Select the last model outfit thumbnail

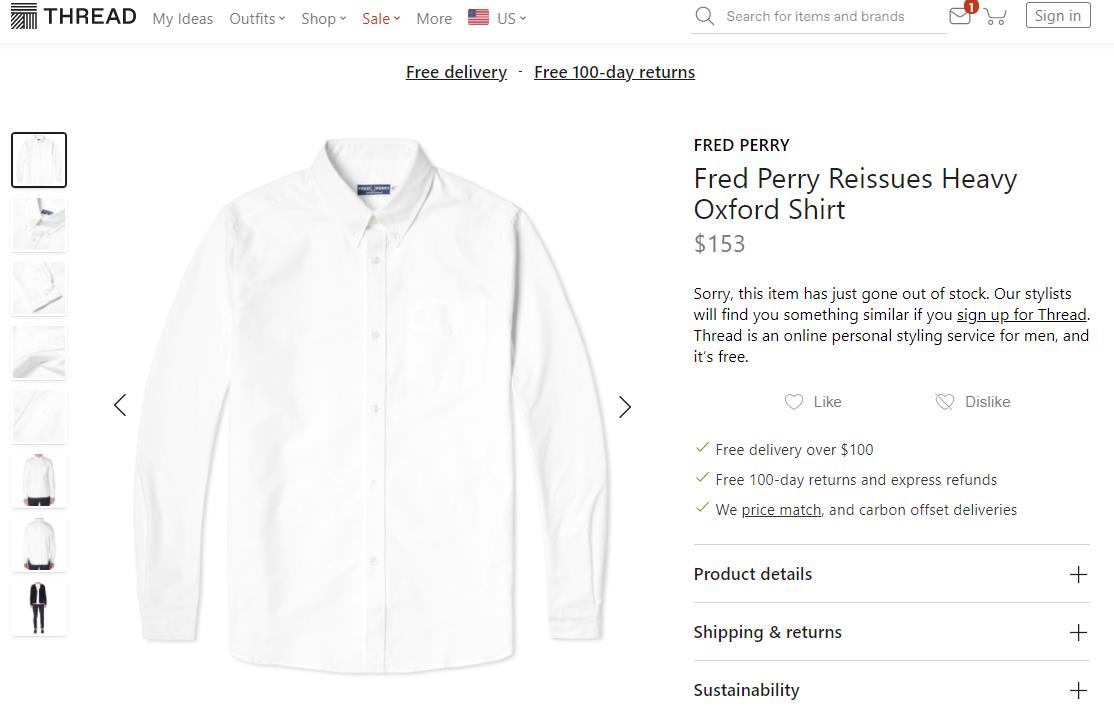pos(39,608)
